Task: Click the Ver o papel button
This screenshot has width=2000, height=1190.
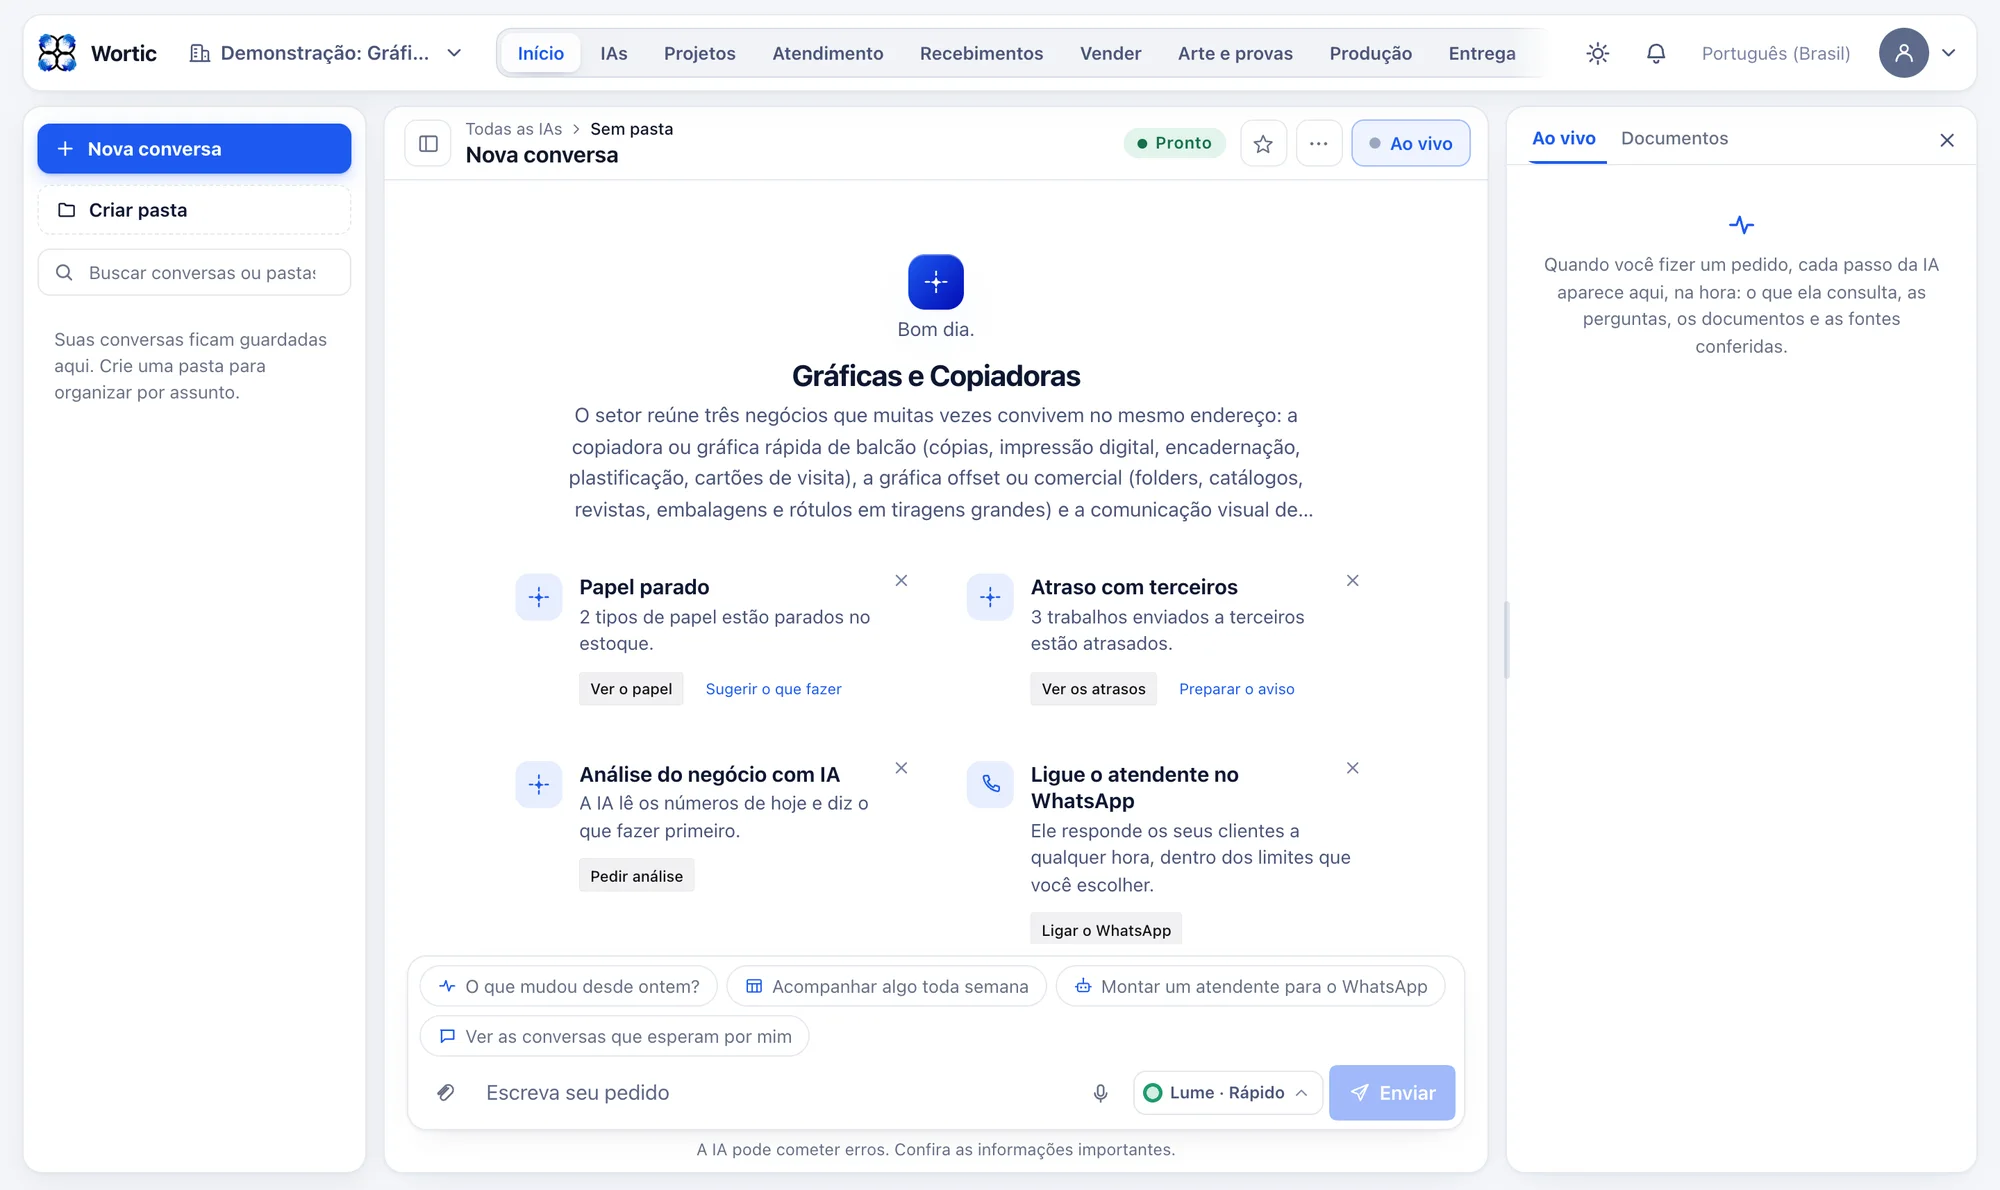Action: pos(631,689)
